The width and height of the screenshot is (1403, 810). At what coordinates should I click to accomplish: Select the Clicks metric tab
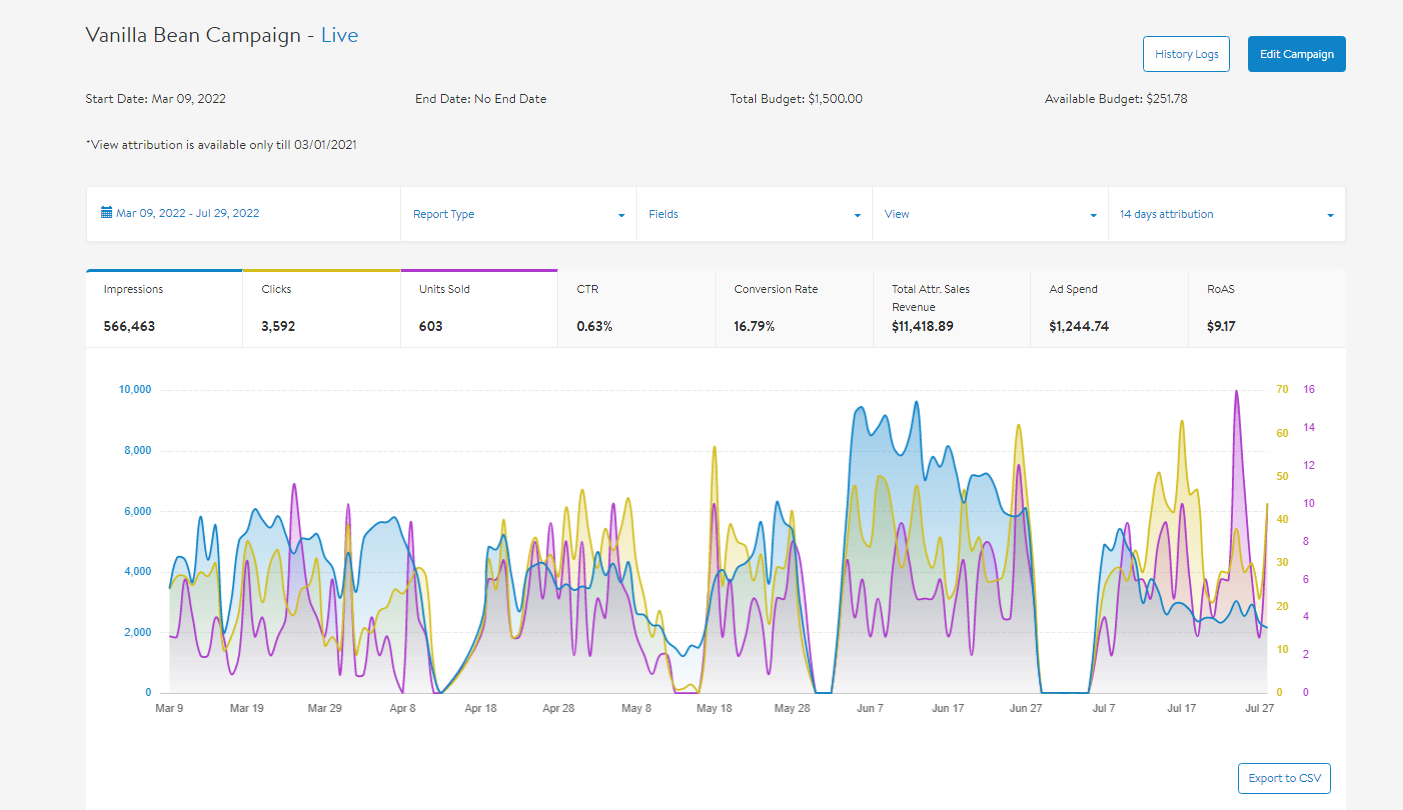(x=321, y=308)
